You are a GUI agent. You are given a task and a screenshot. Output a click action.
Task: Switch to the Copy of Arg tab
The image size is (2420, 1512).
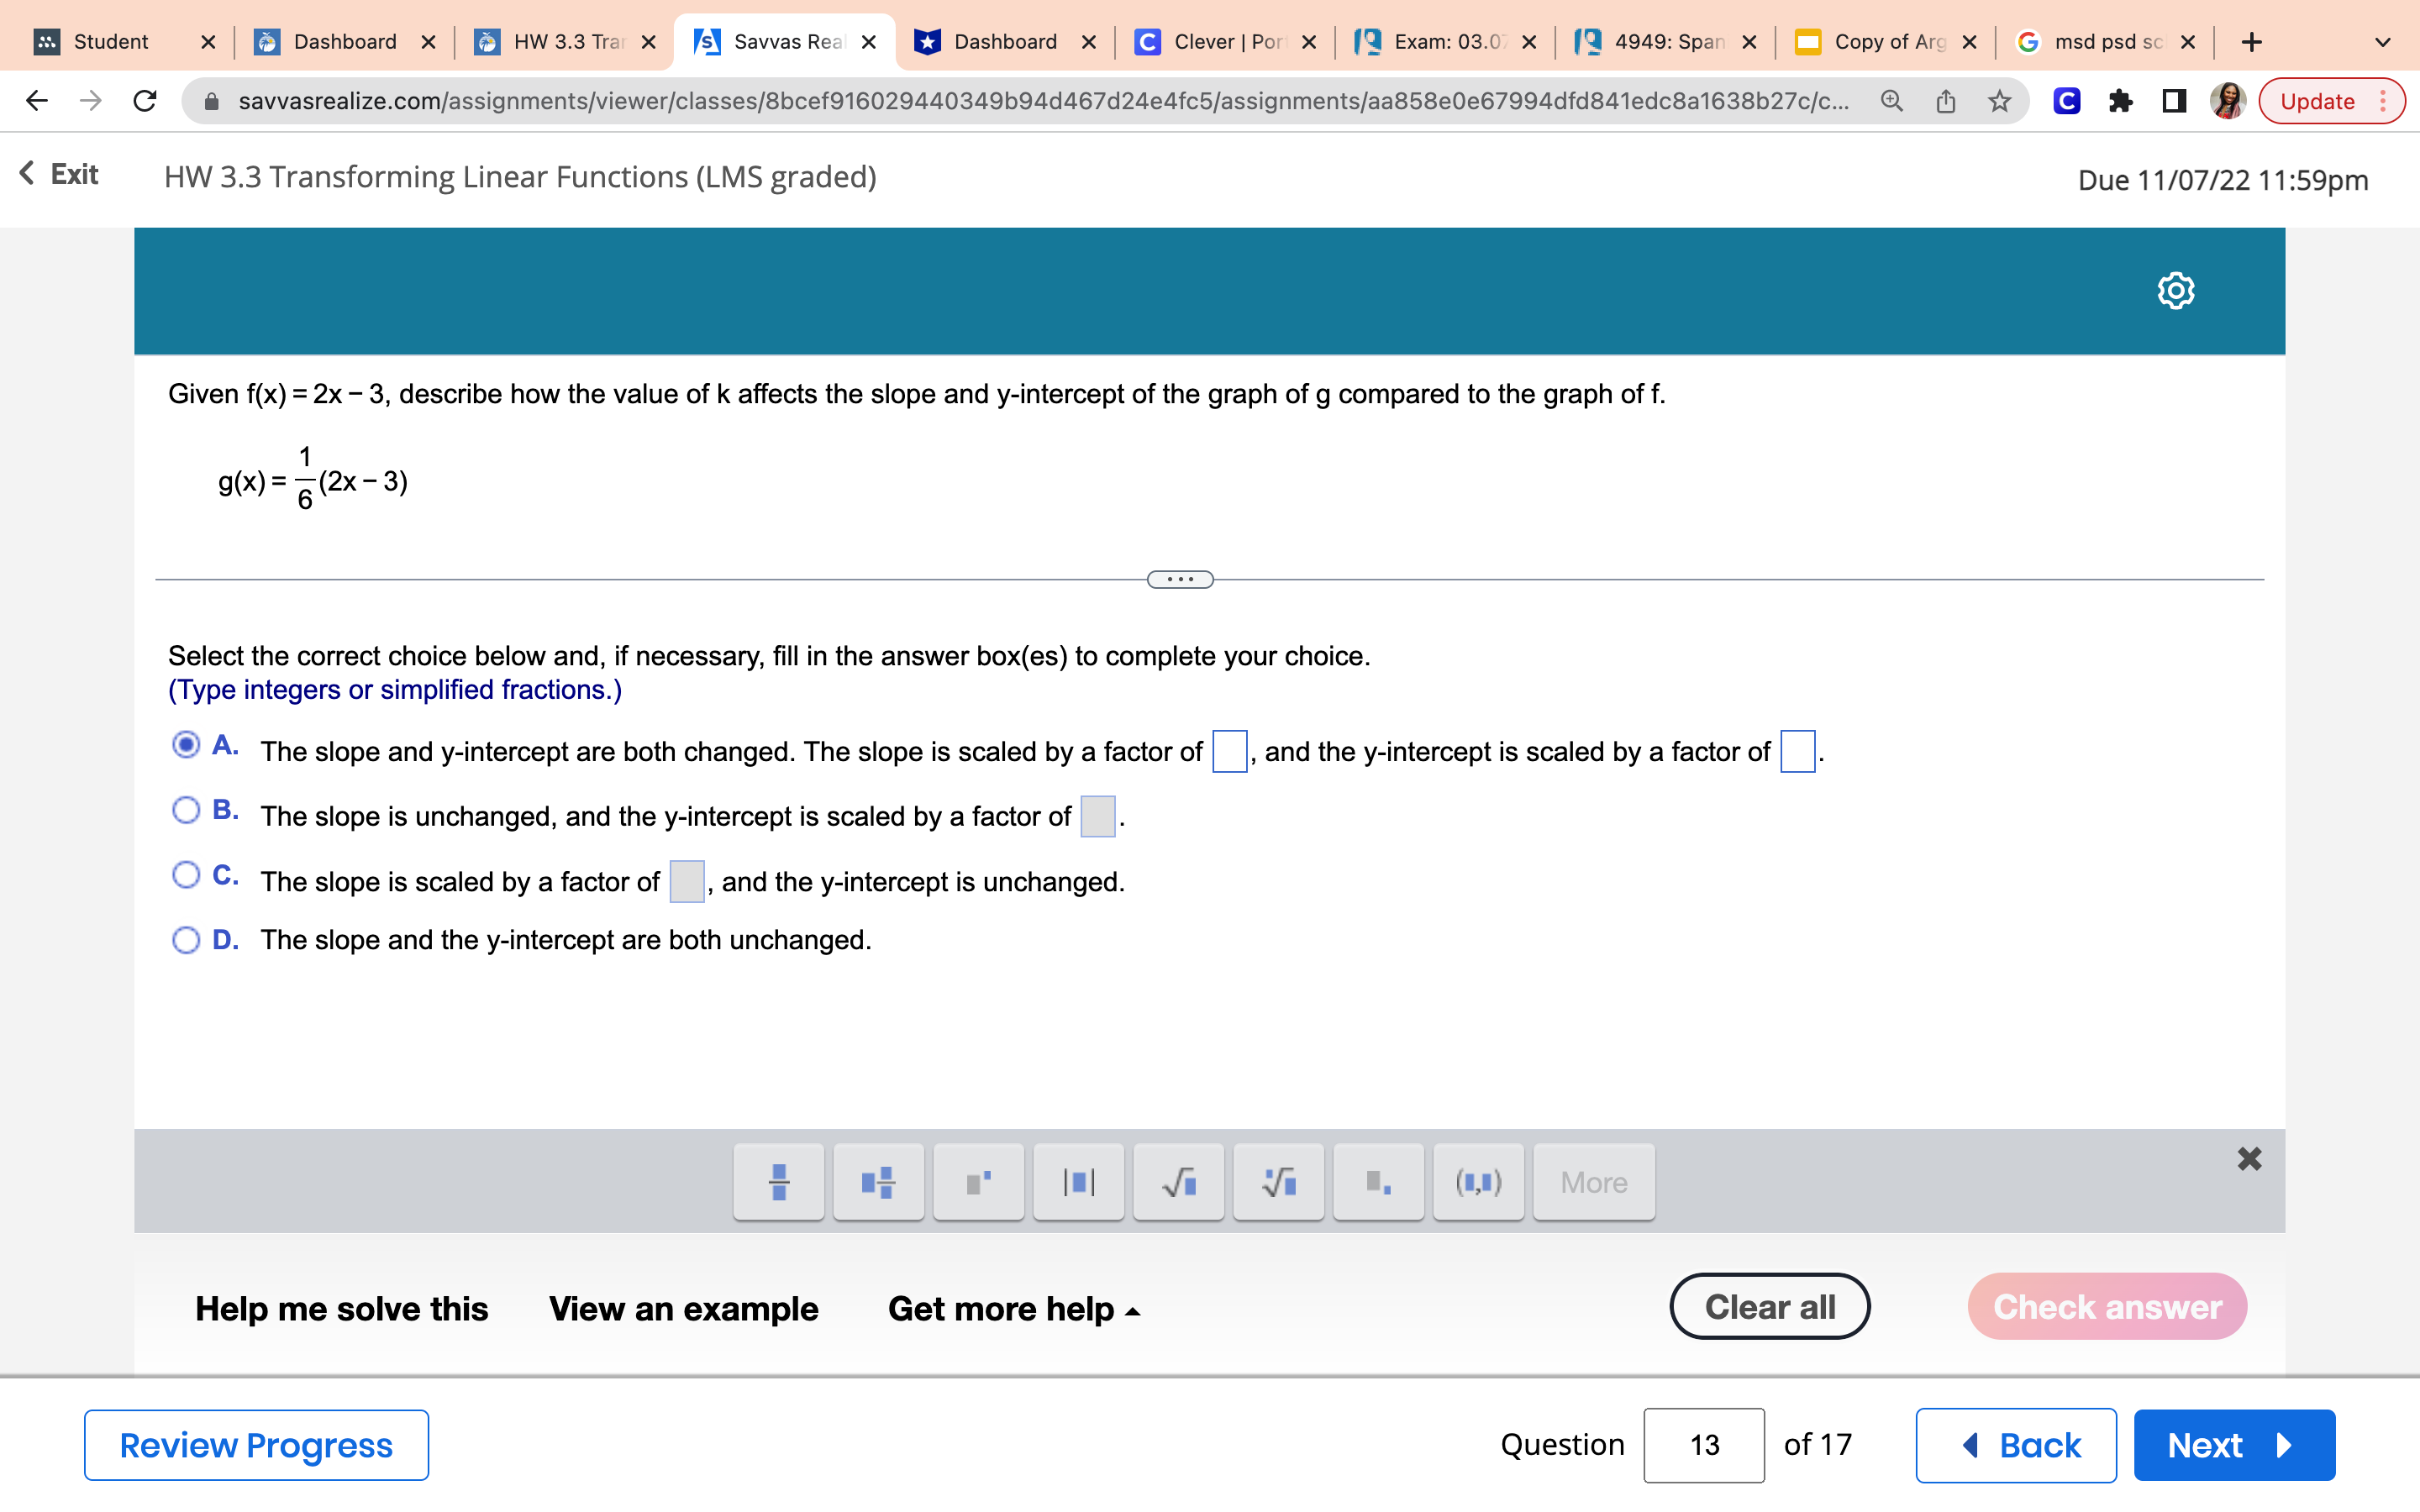(1887, 42)
